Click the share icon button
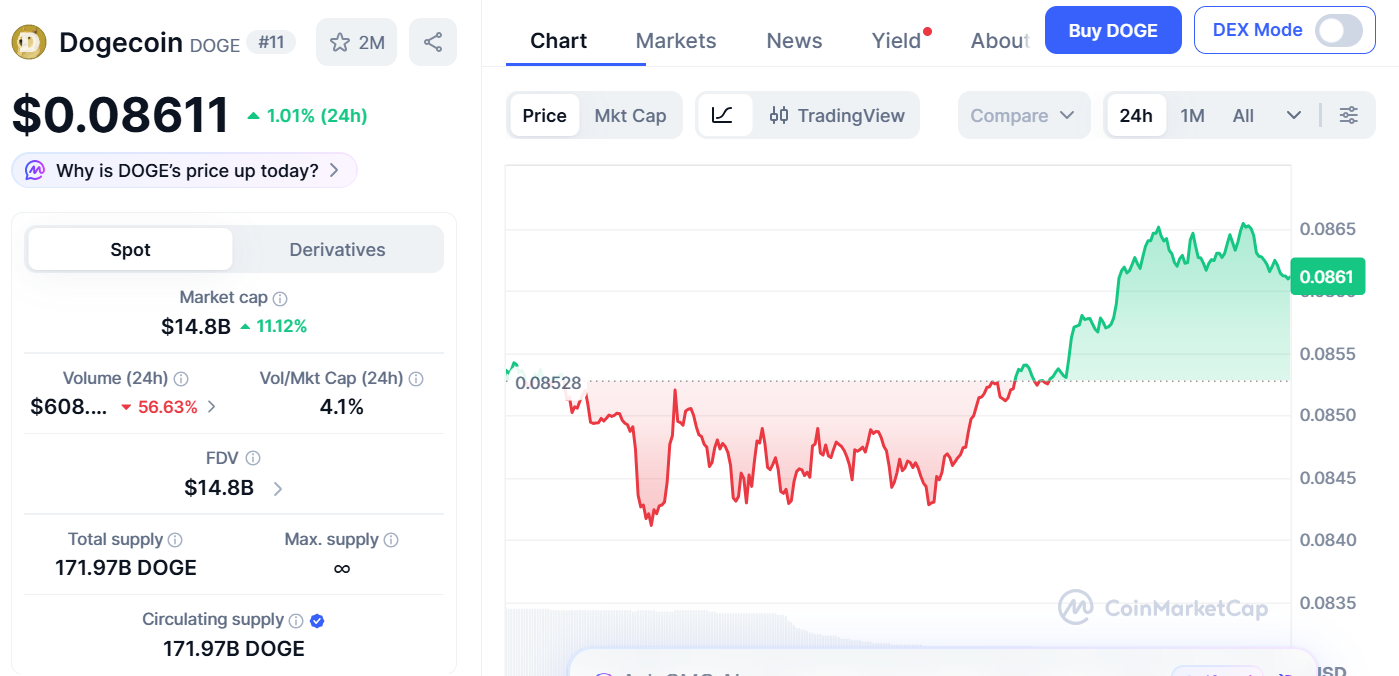Viewport: 1399px width, 676px height. coord(433,42)
